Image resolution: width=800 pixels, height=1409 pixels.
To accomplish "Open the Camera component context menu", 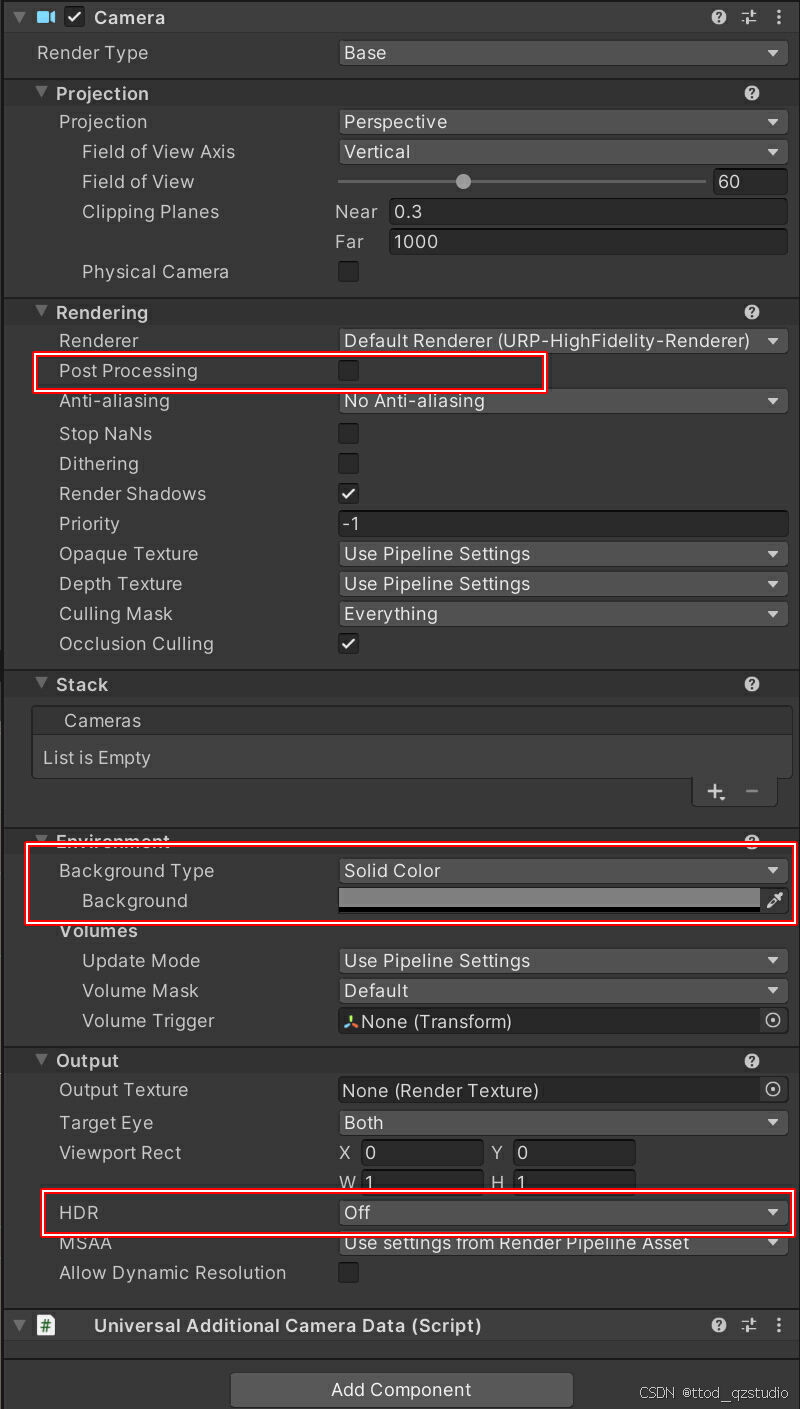I will click(778, 17).
